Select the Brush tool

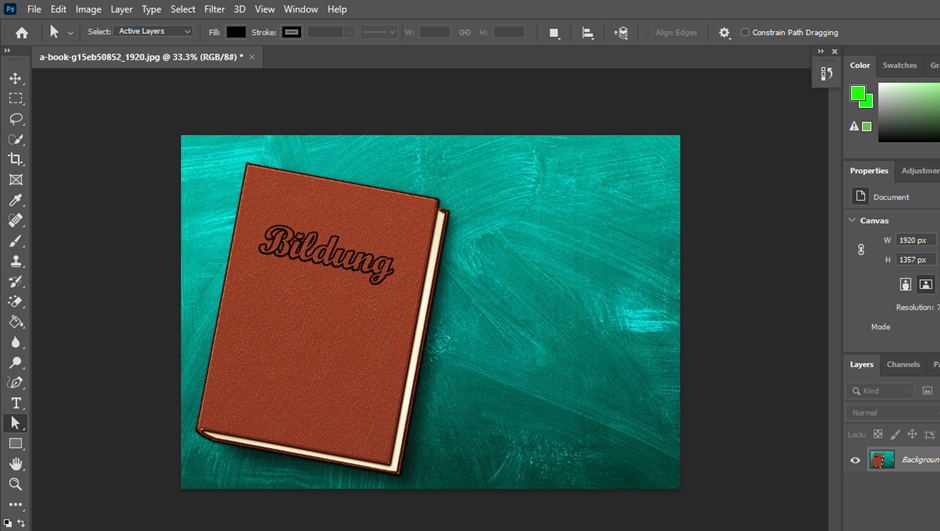pos(16,241)
